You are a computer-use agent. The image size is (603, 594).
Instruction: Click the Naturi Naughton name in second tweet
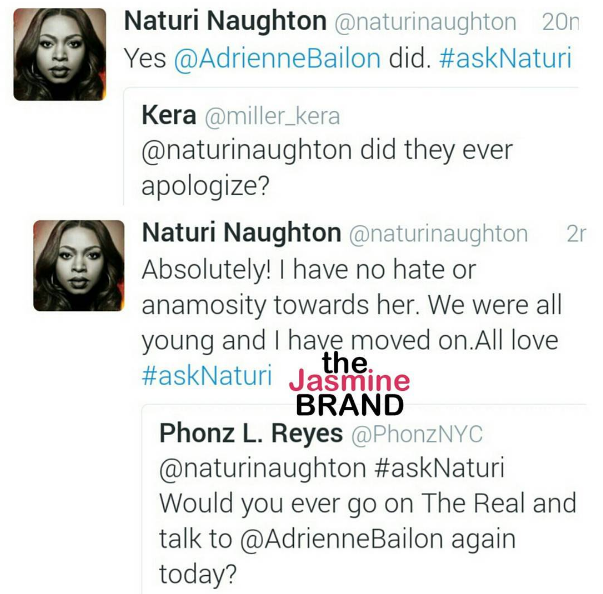coord(242,233)
